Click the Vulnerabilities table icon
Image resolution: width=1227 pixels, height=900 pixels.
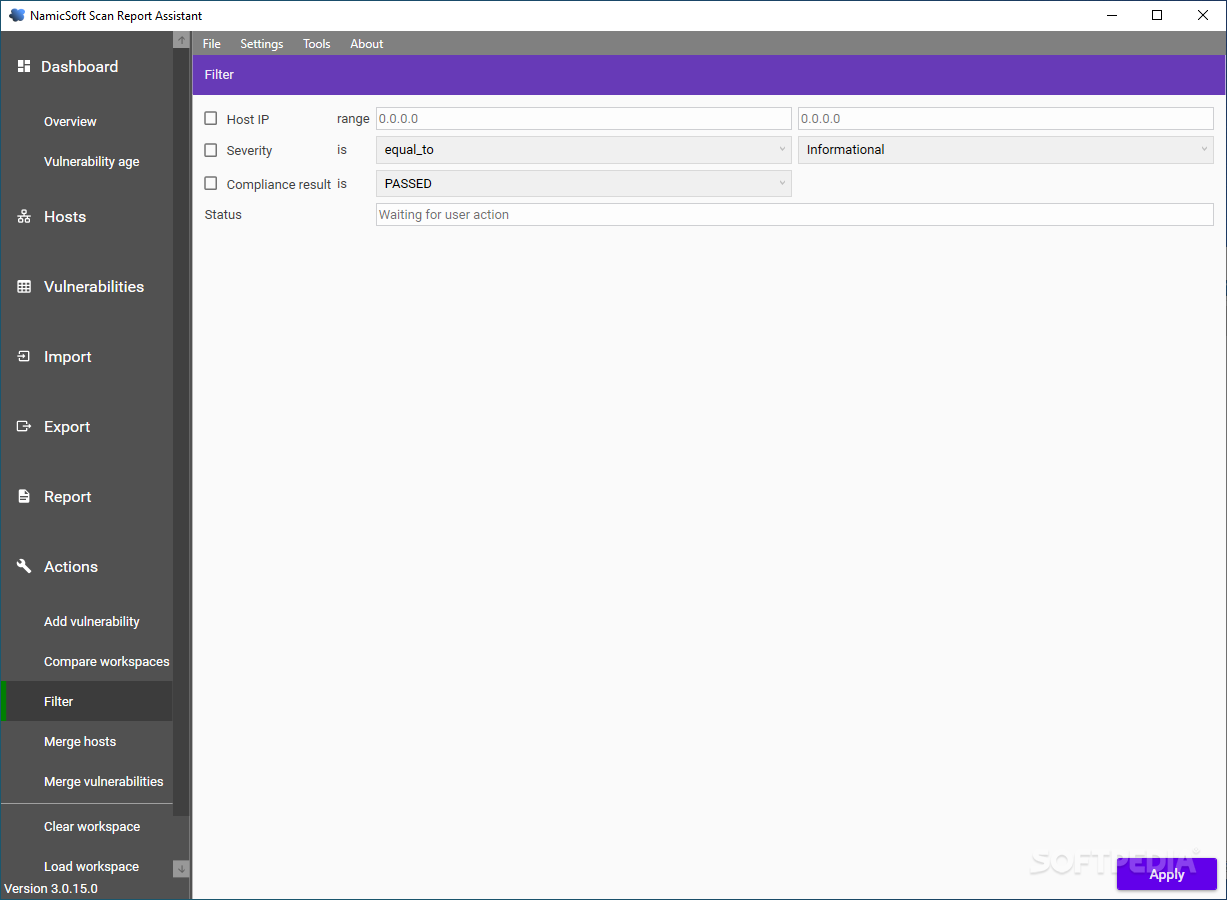tap(24, 287)
